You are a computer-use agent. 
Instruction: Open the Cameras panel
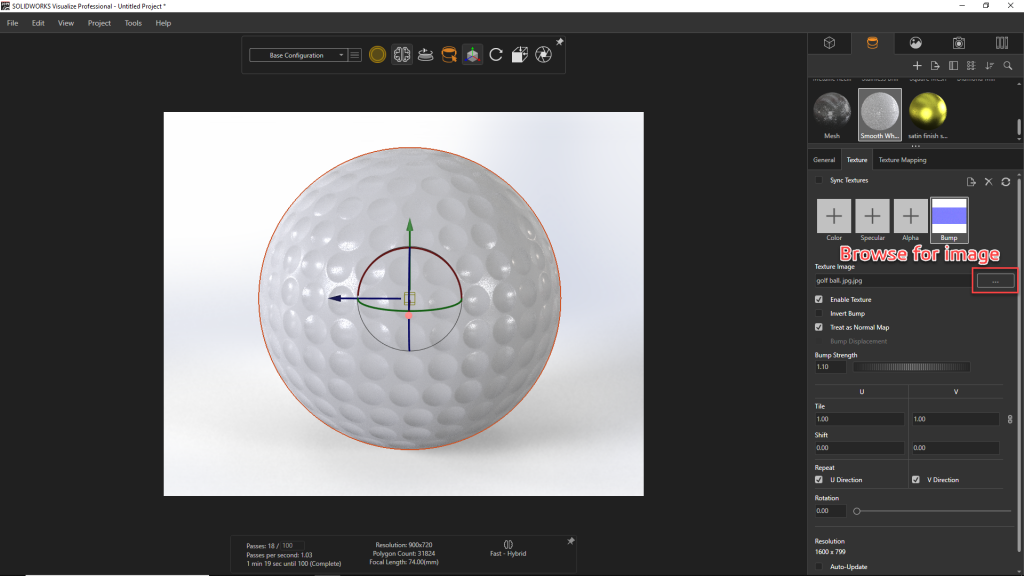point(959,44)
